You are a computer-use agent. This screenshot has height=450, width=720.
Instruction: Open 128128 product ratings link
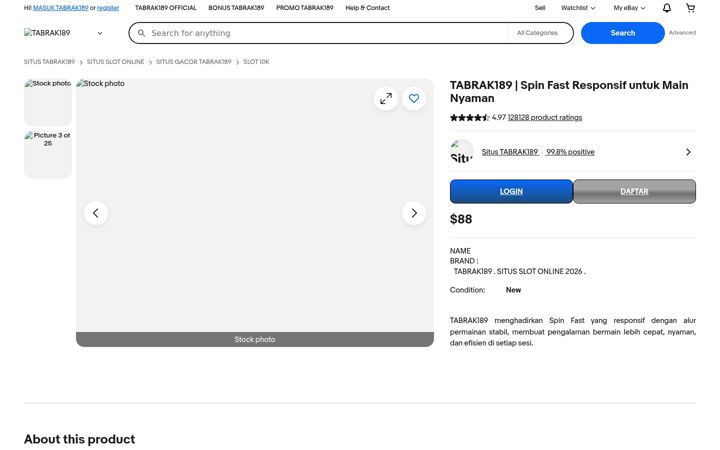(545, 118)
